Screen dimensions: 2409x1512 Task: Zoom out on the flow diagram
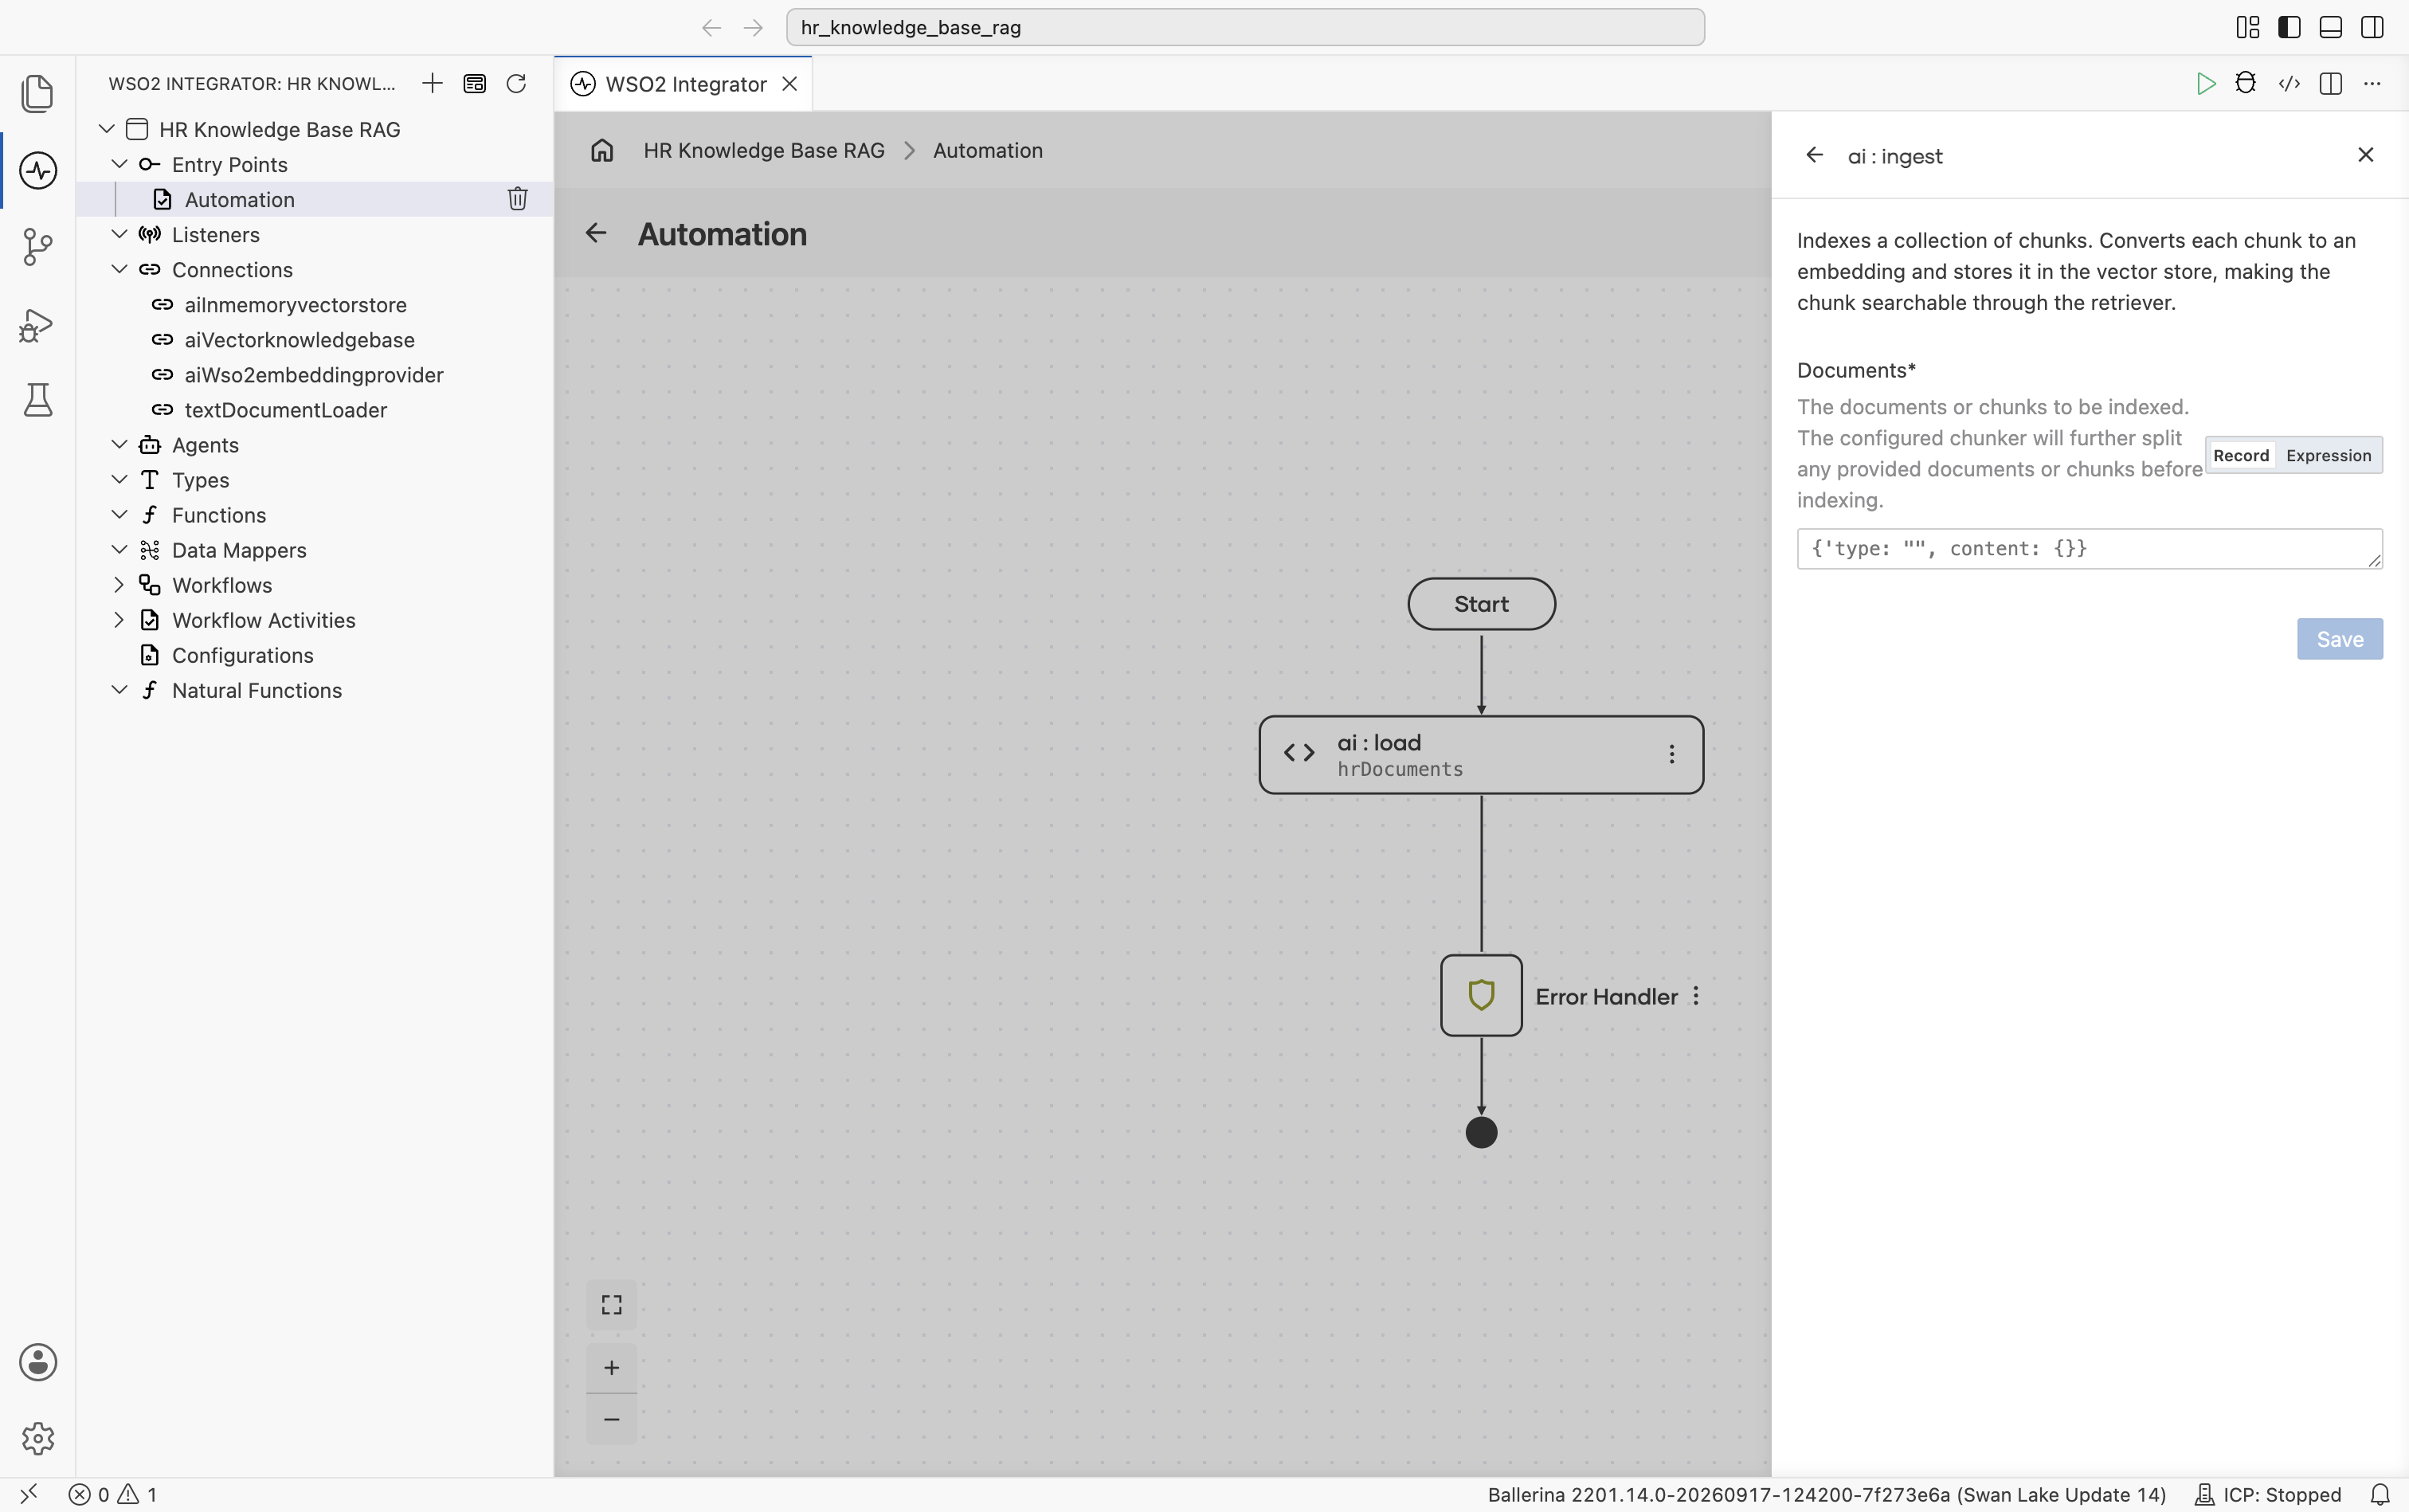611,1419
